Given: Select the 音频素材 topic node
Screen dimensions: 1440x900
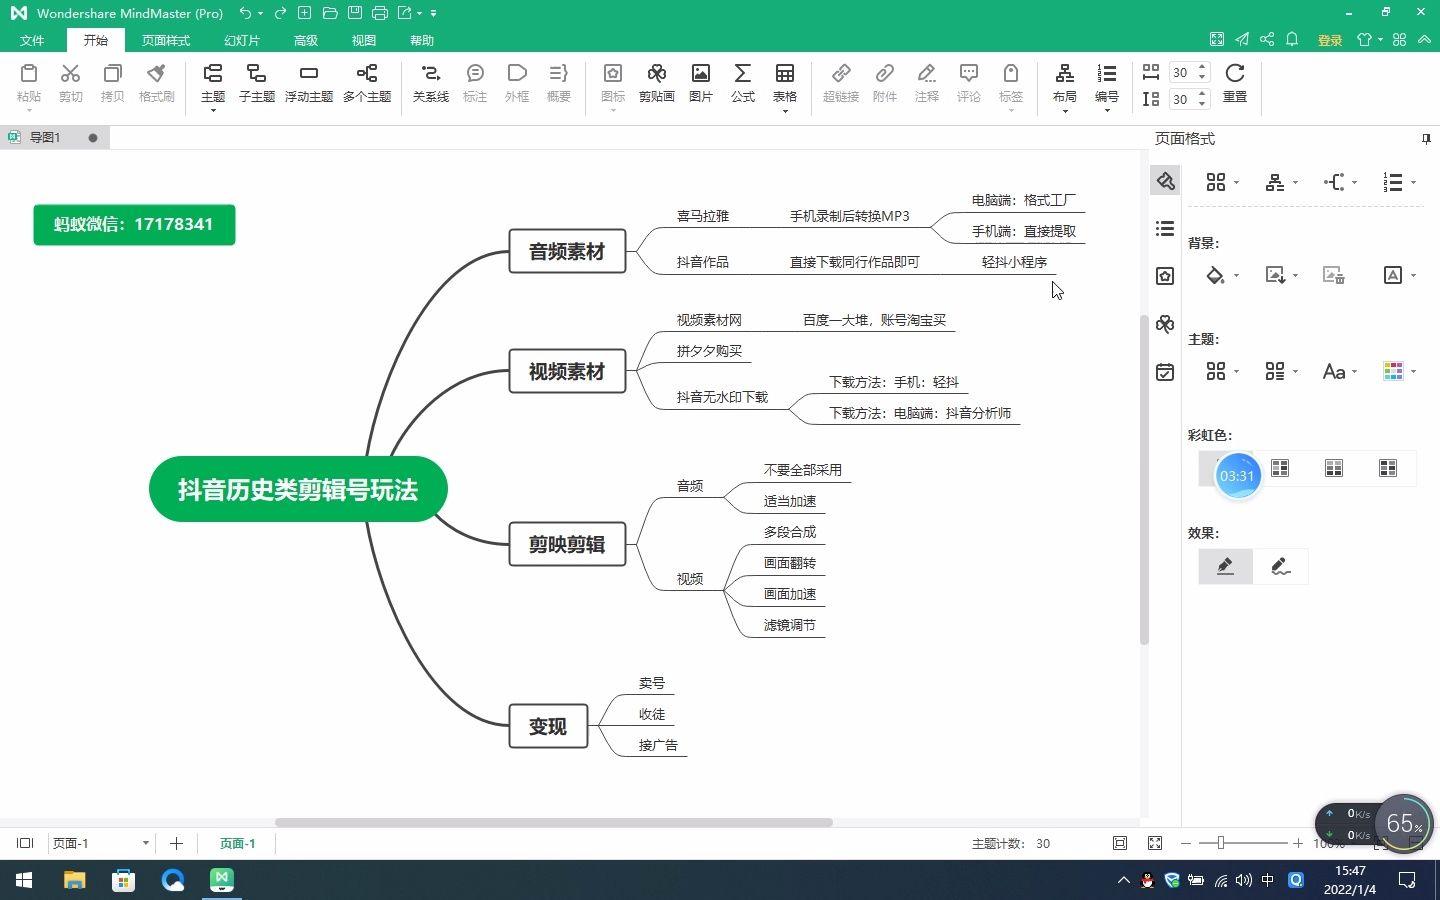Looking at the screenshot, I should pyautogui.click(x=567, y=251).
